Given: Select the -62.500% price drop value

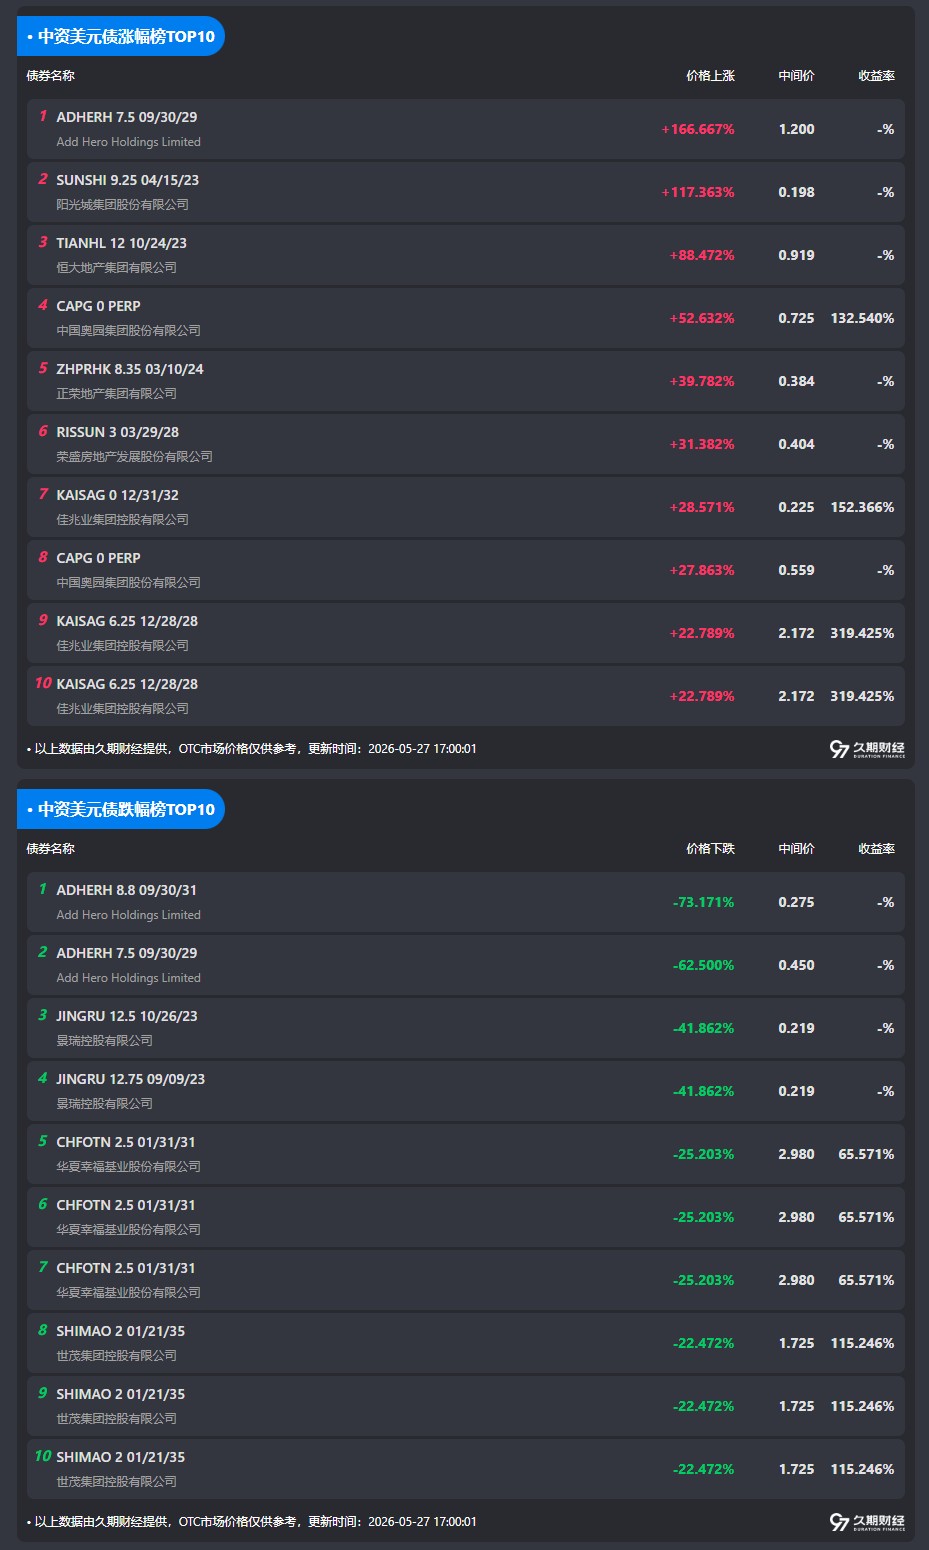Looking at the screenshot, I should (704, 966).
